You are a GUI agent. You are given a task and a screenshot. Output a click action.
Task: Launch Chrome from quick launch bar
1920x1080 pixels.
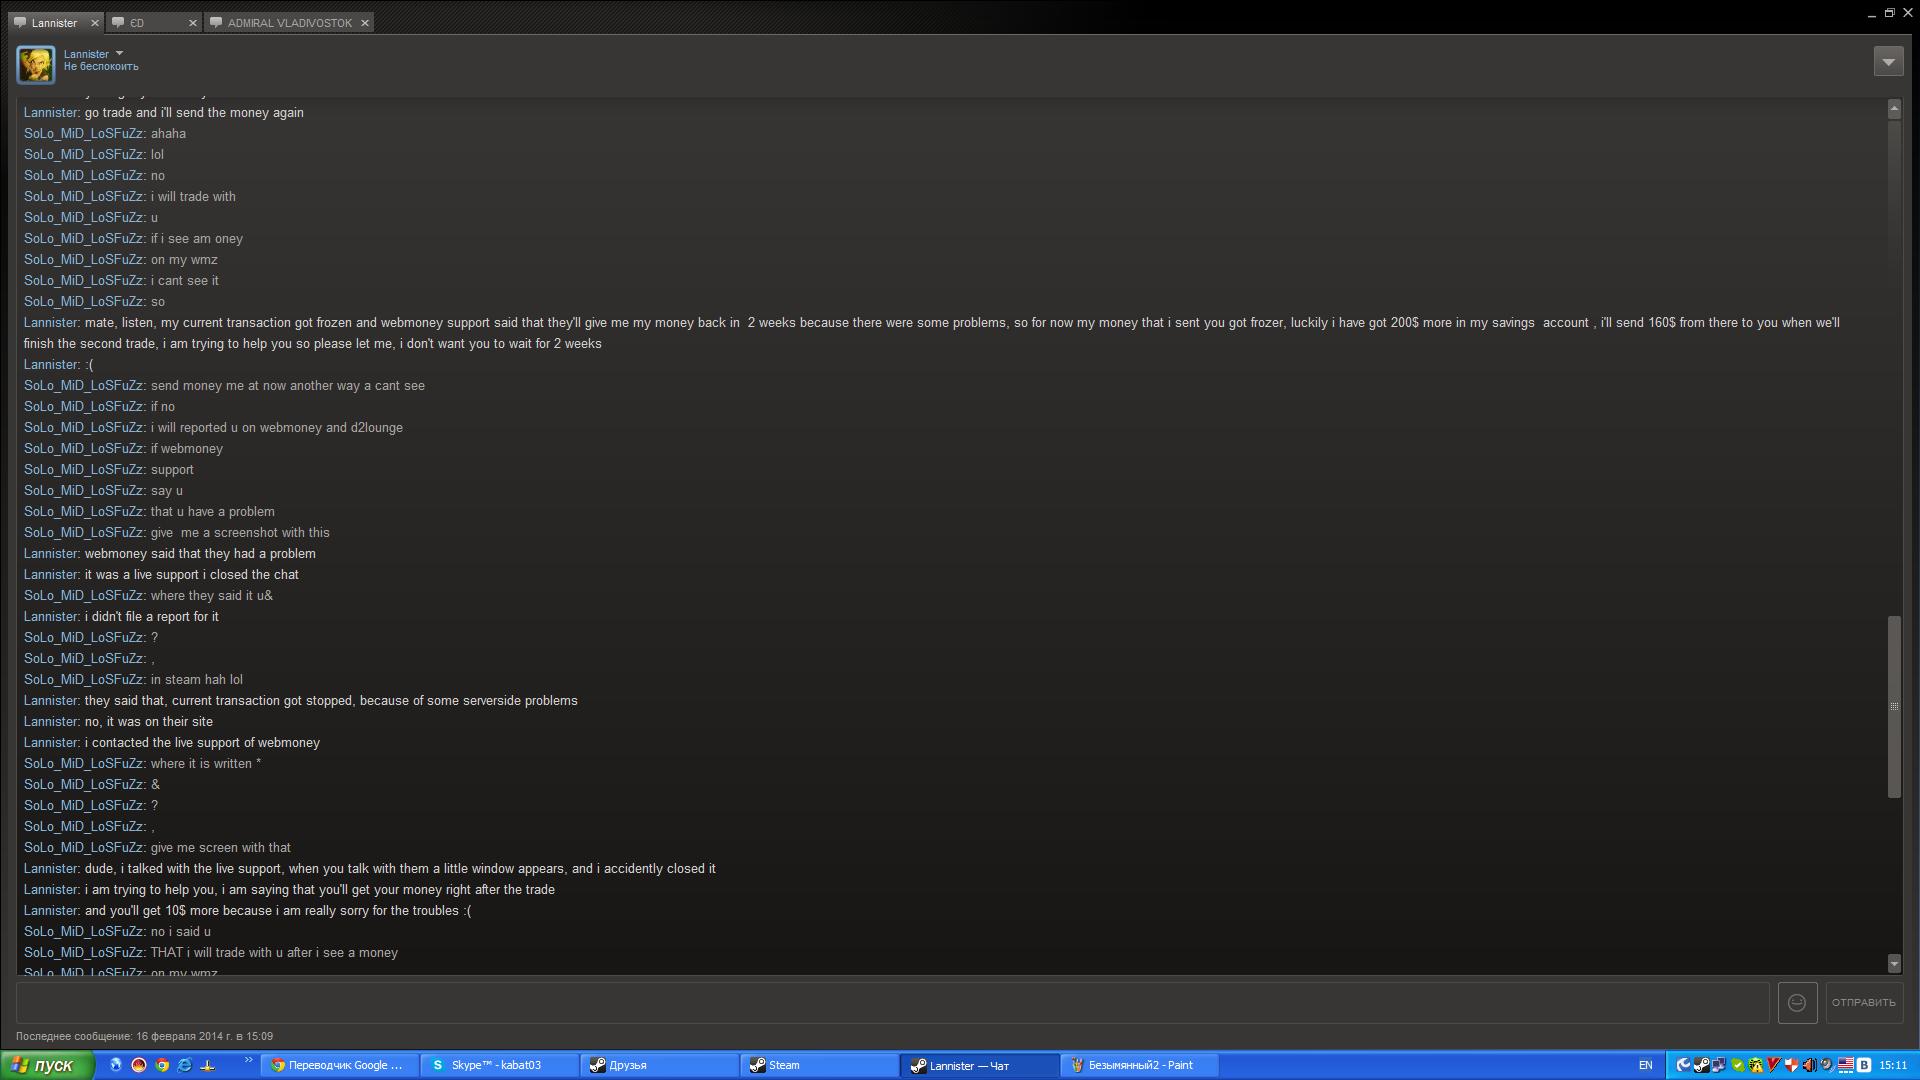[x=162, y=1065]
